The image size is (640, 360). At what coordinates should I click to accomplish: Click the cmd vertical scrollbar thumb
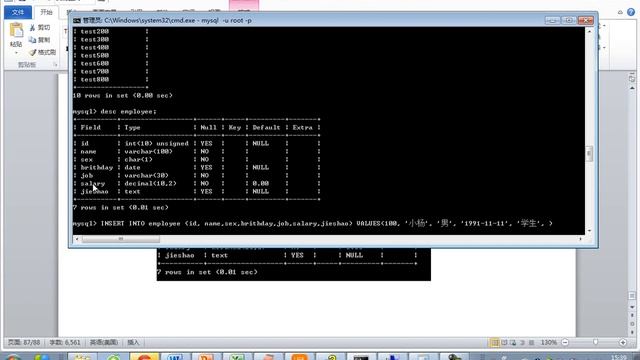pyautogui.click(x=589, y=154)
